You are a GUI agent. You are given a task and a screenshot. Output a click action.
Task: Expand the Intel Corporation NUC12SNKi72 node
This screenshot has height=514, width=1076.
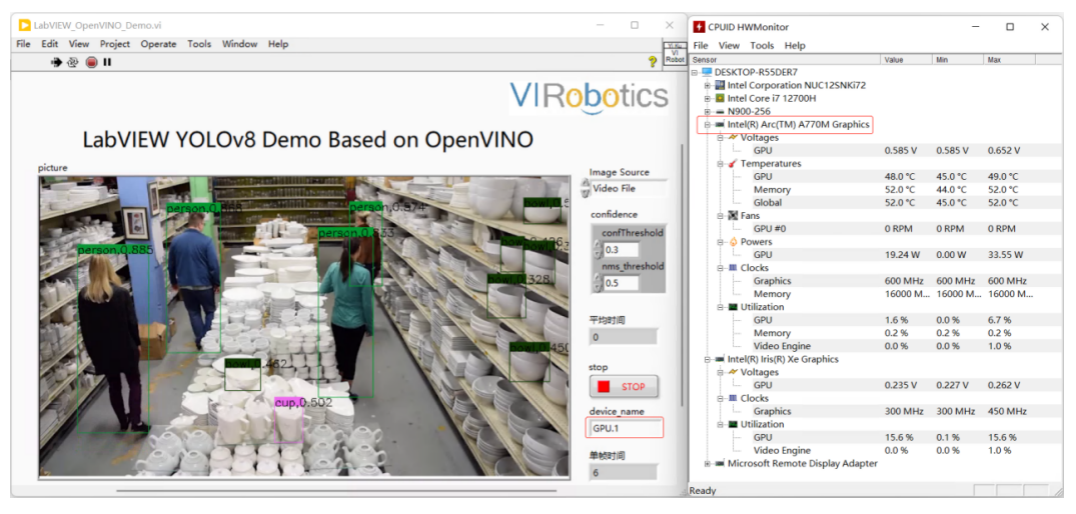707,85
